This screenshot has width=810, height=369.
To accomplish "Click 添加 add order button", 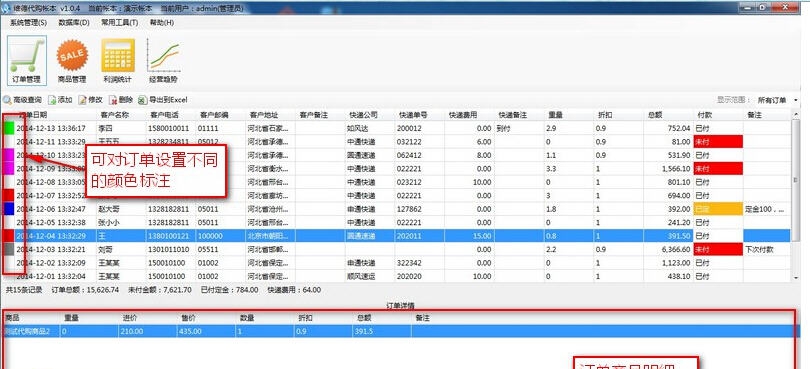I will click(60, 100).
